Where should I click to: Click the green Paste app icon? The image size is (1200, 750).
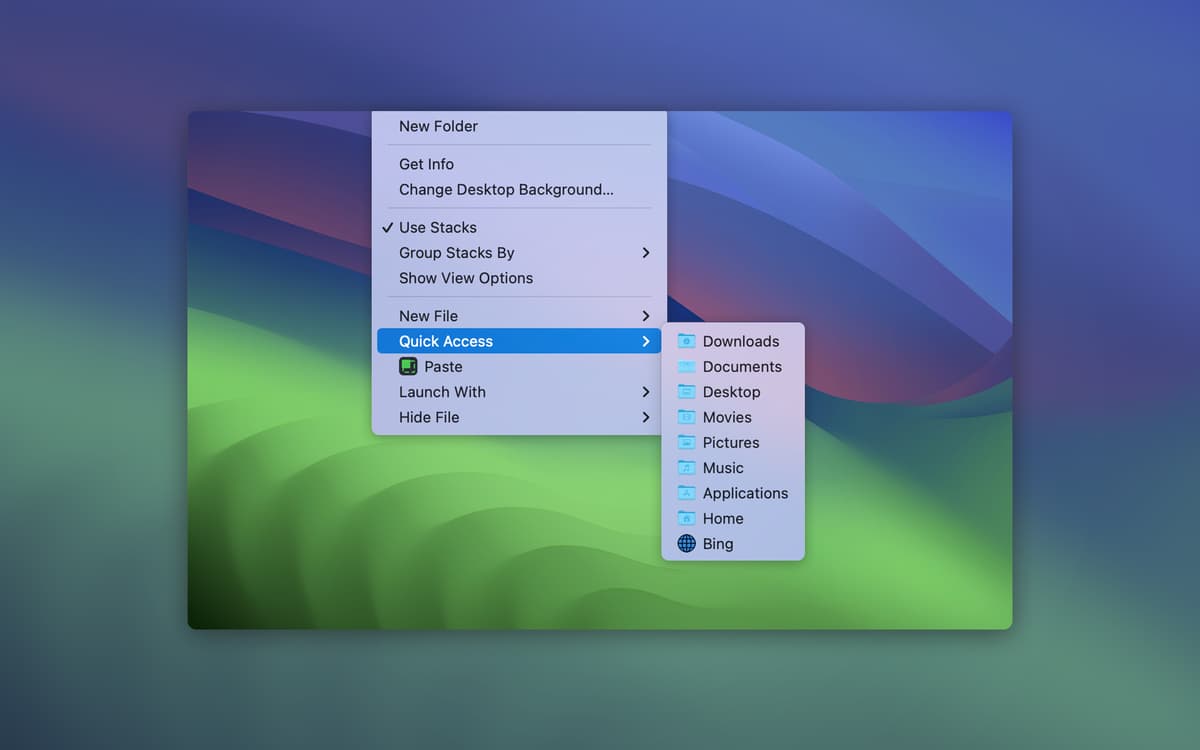(x=408, y=367)
